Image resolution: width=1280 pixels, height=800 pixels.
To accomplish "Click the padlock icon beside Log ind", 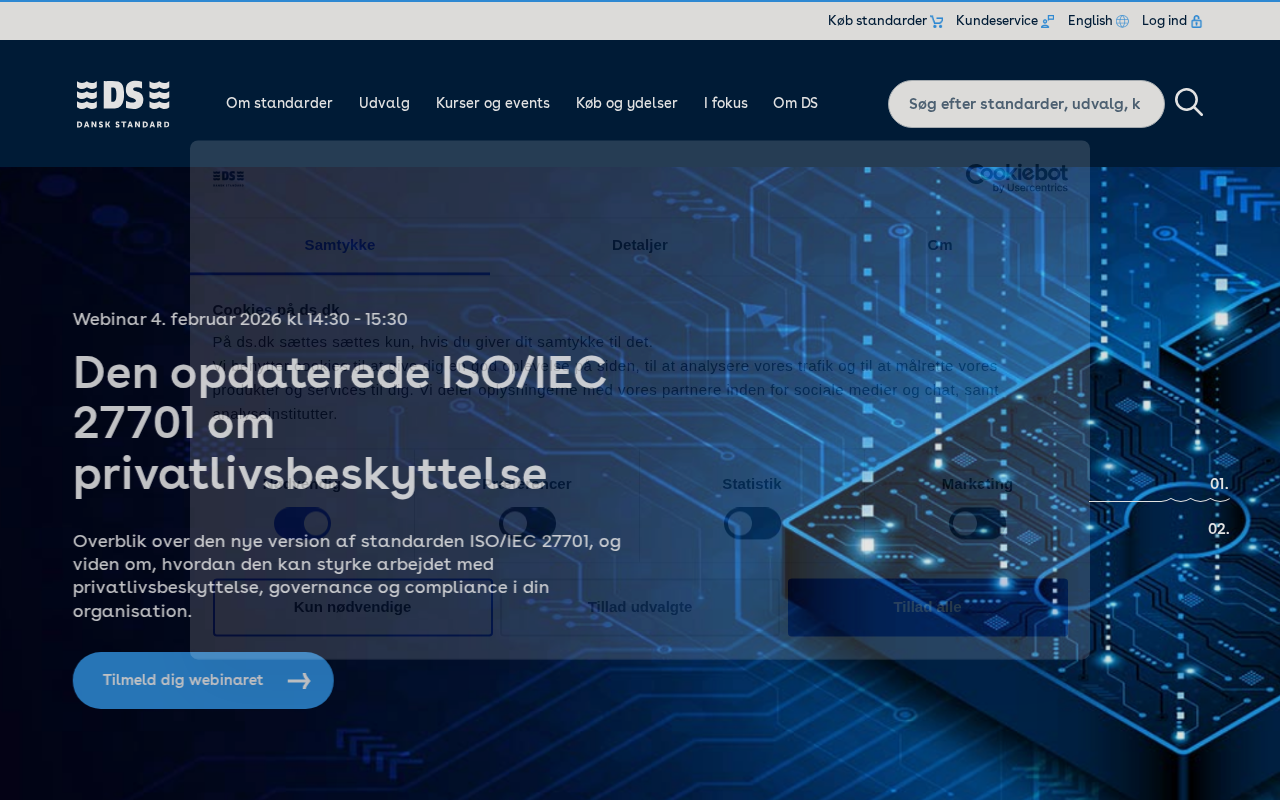I will coord(1196,21).
